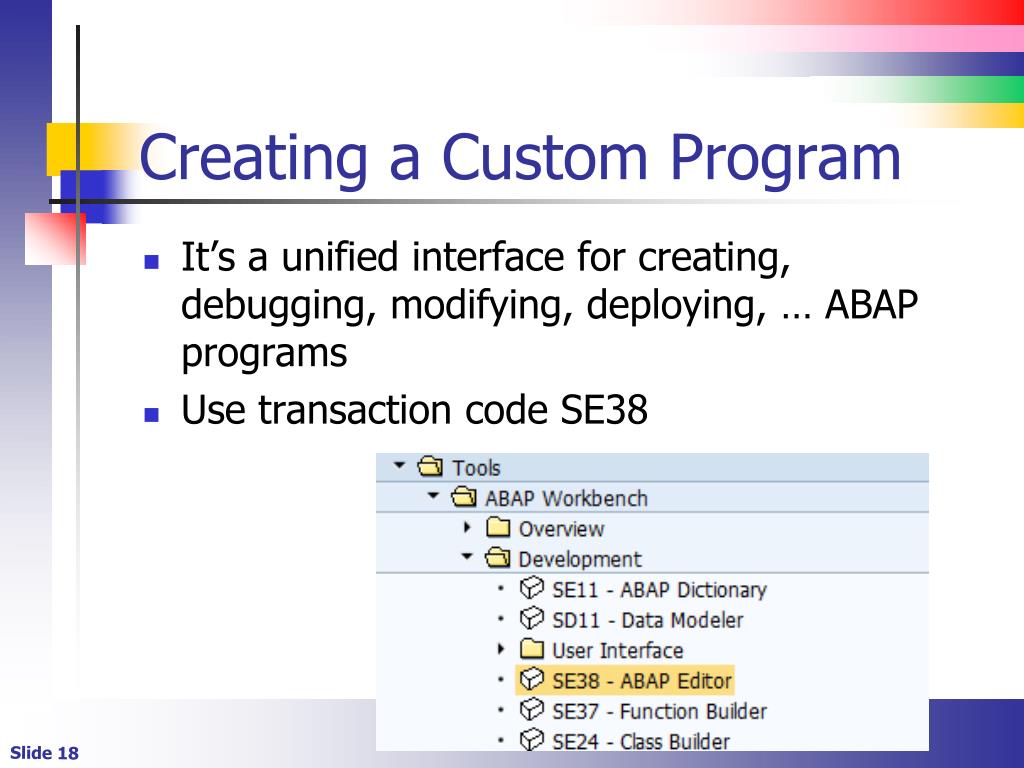Screen dimensions: 1024x768
Task: Select the ABAP Workbench label
Action: pos(566,499)
